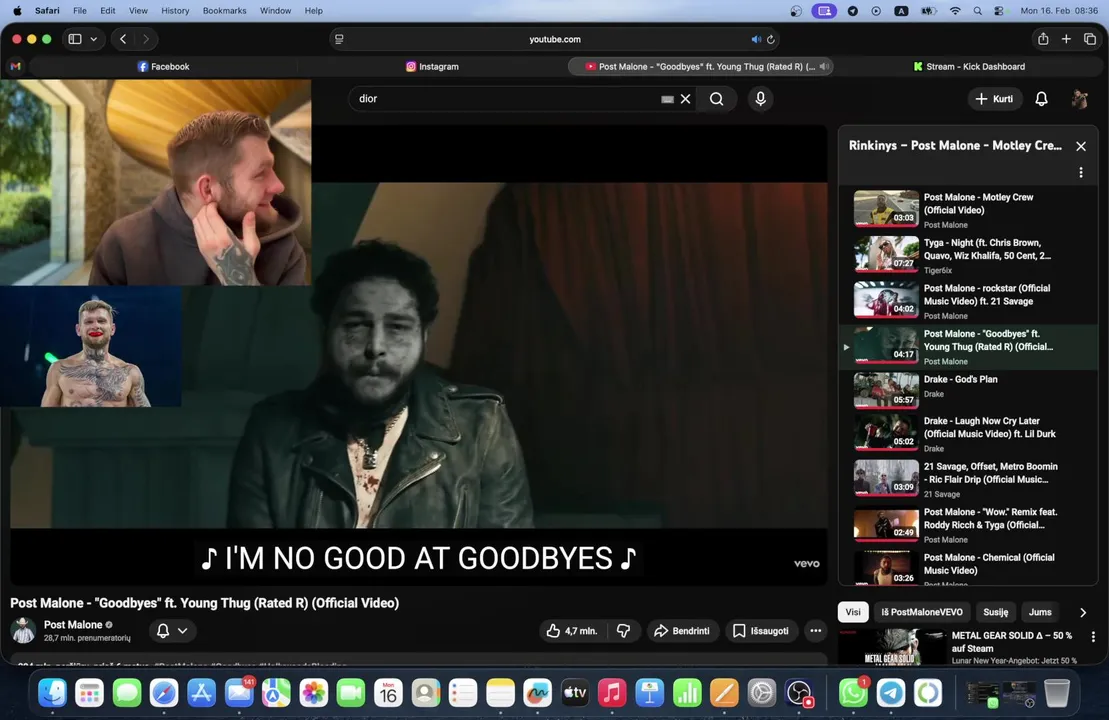Open WhatsApp from the Dock
The height and width of the screenshot is (720, 1109).
point(853,692)
